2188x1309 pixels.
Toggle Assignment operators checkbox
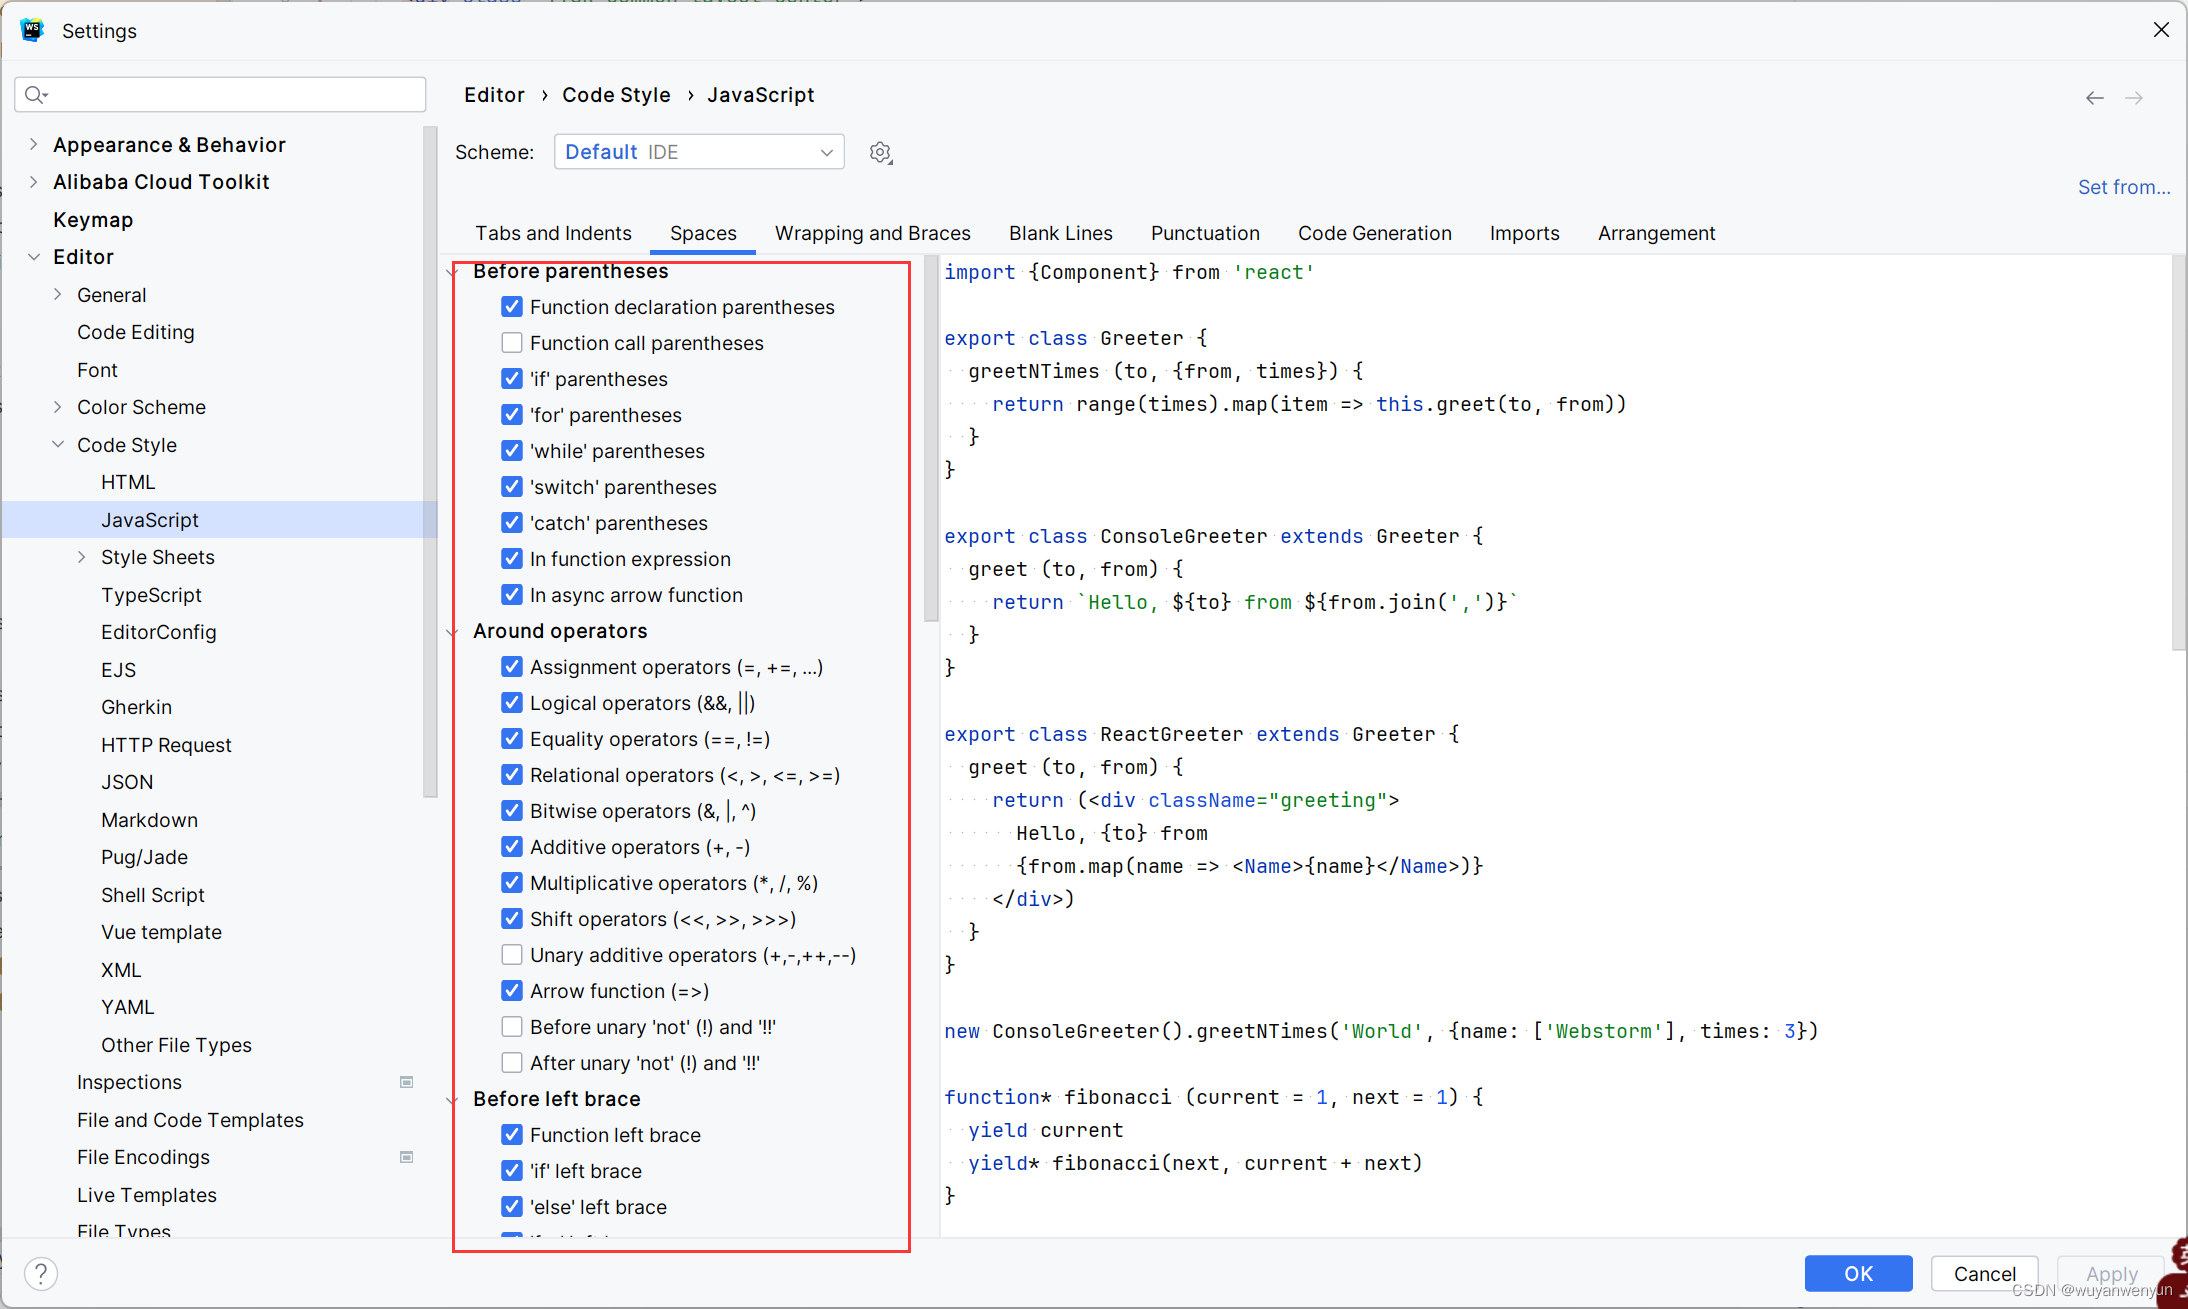pos(512,667)
